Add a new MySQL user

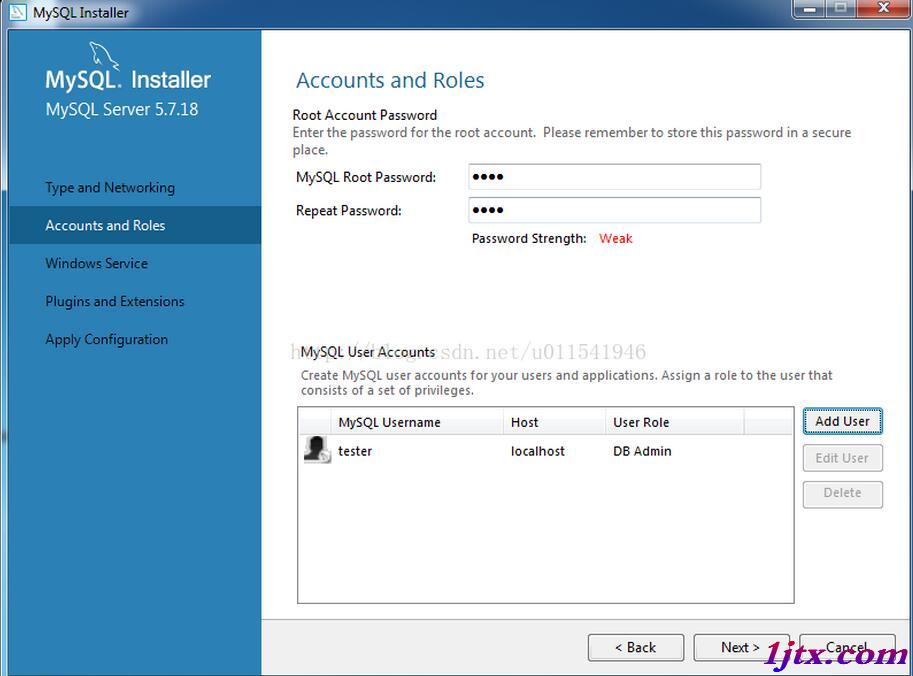(843, 421)
